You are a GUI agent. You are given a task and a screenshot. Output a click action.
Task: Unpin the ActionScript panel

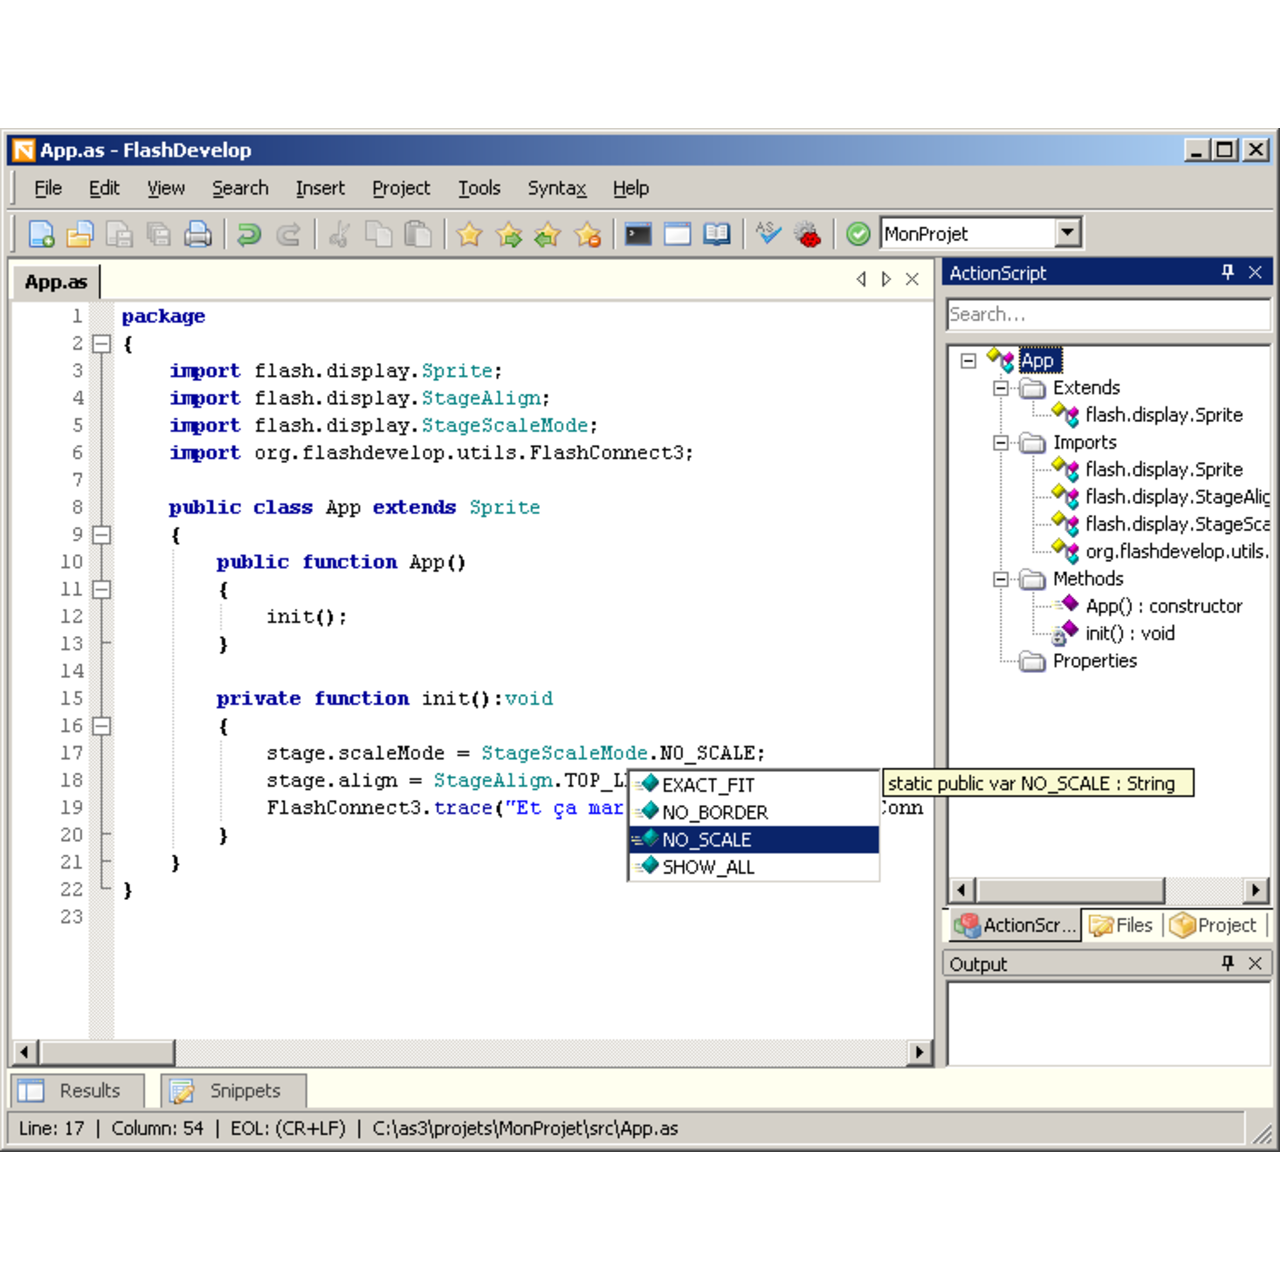(x=1227, y=272)
